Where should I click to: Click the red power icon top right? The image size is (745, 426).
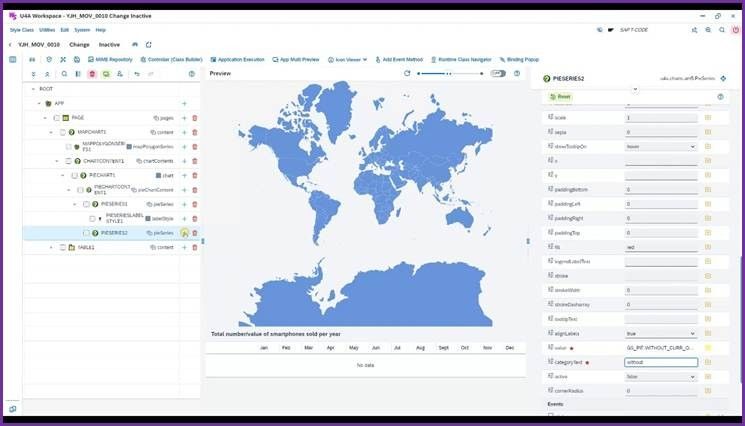pyautogui.click(x=735, y=29)
